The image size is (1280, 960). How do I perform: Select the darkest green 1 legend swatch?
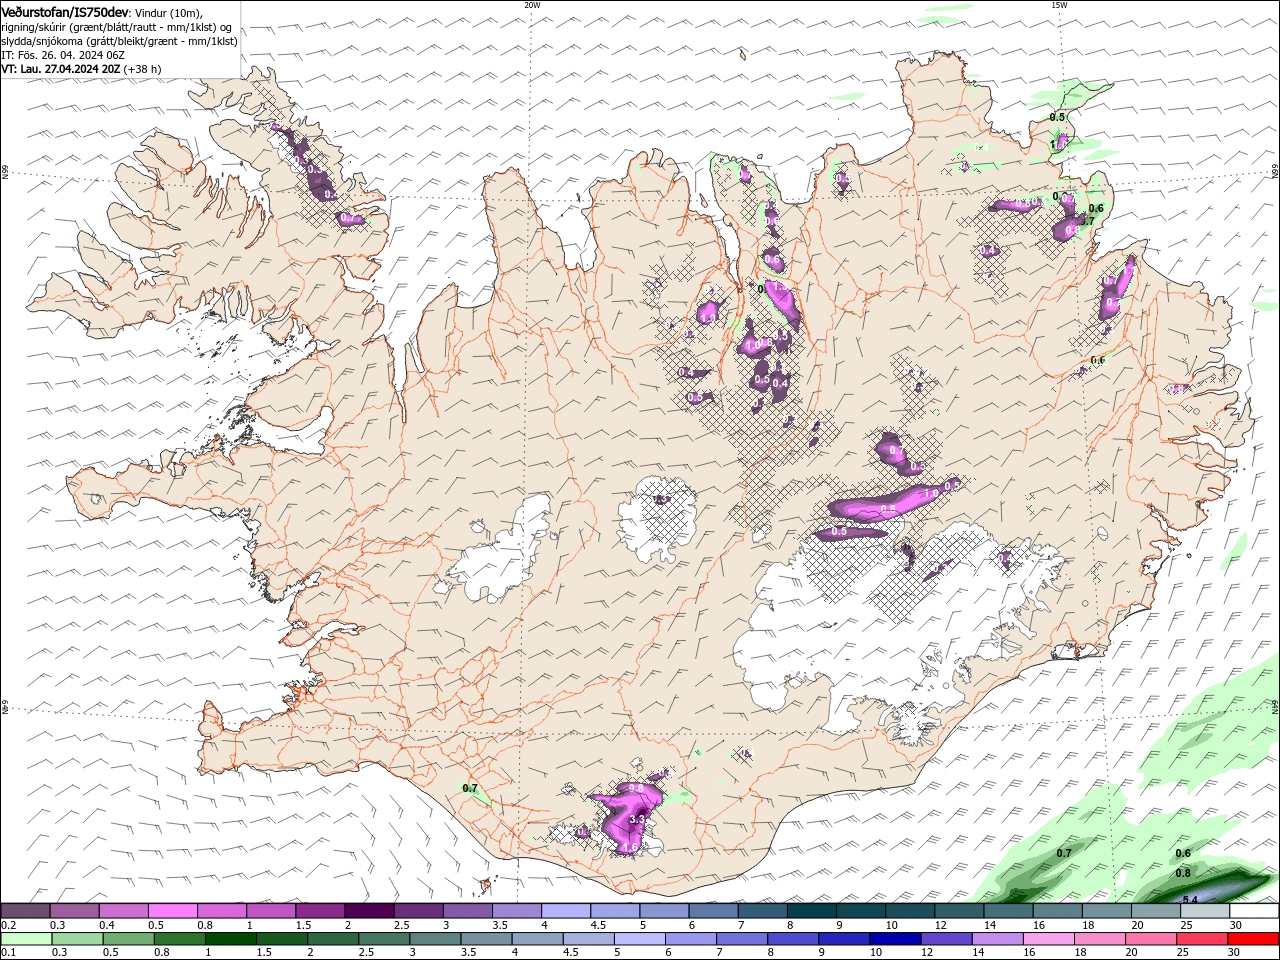tap(231, 939)
